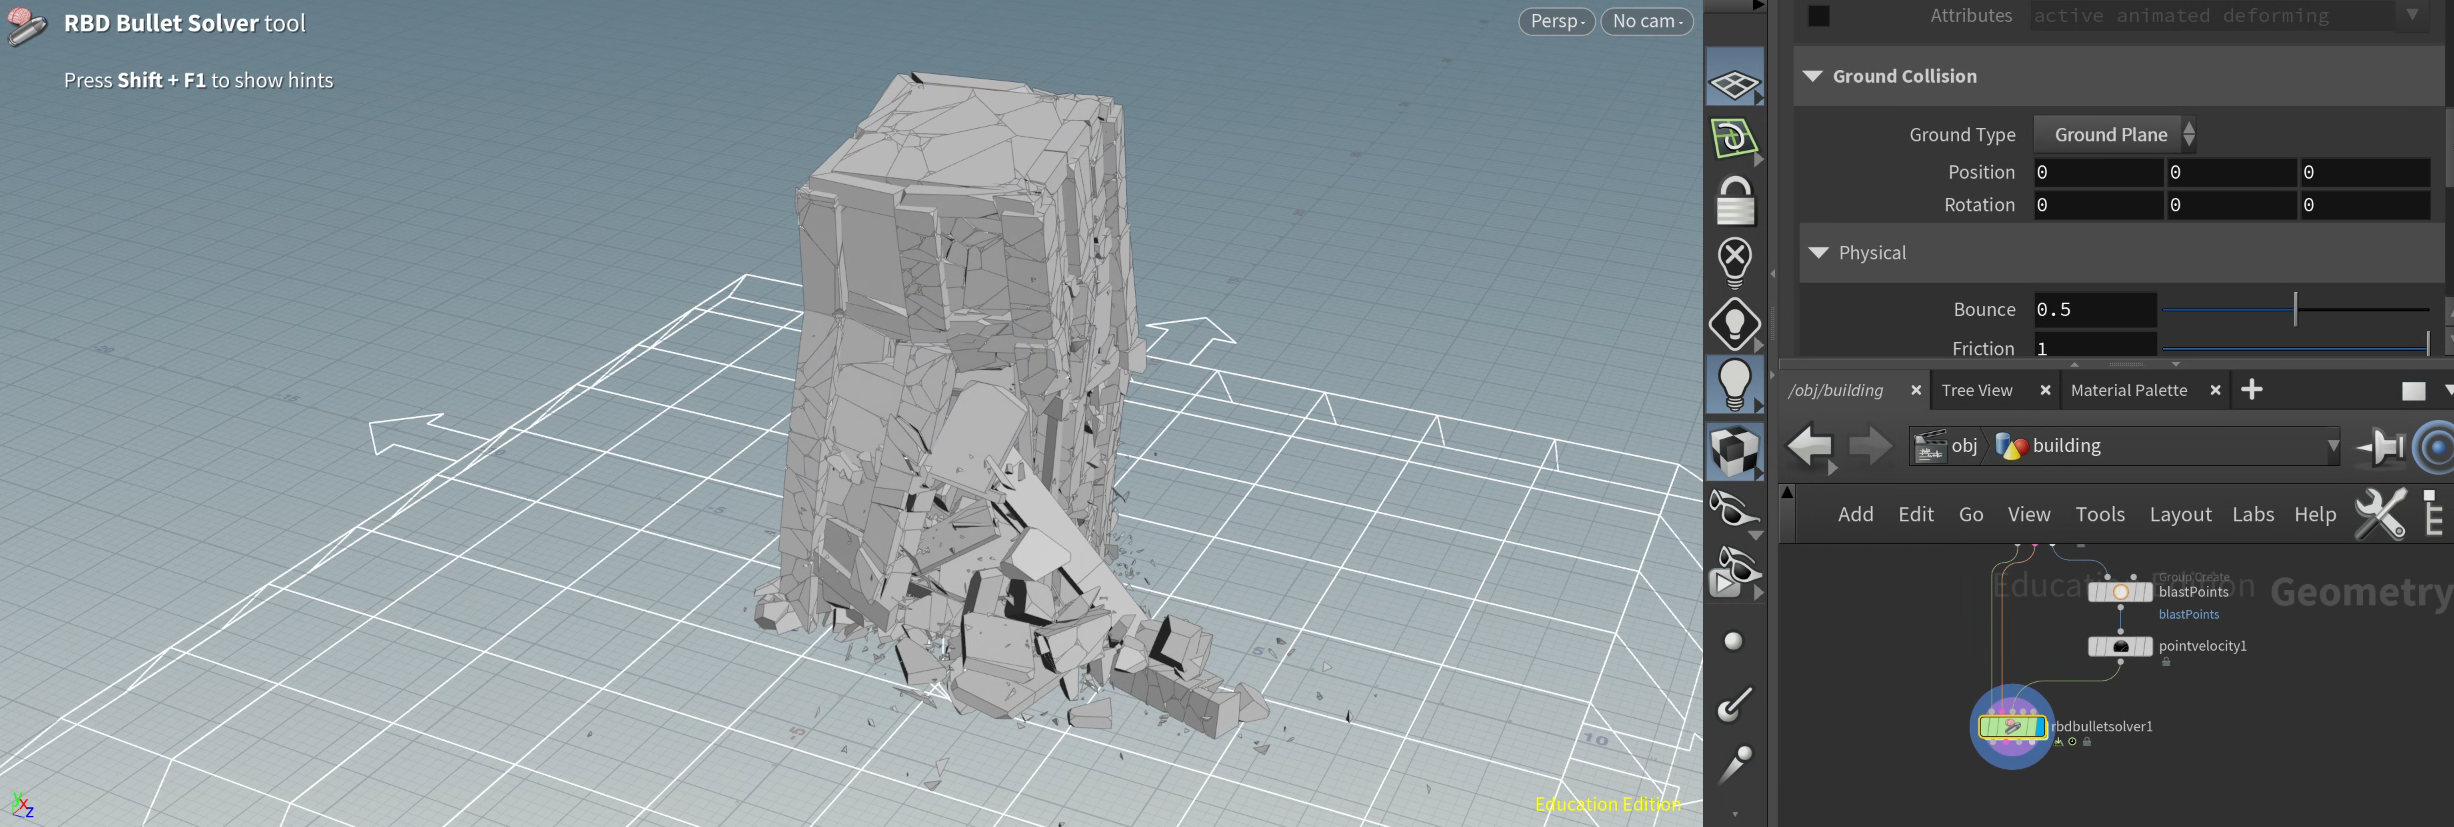Open the pane tab options arrow at far right

click(x=2448, y=391)
